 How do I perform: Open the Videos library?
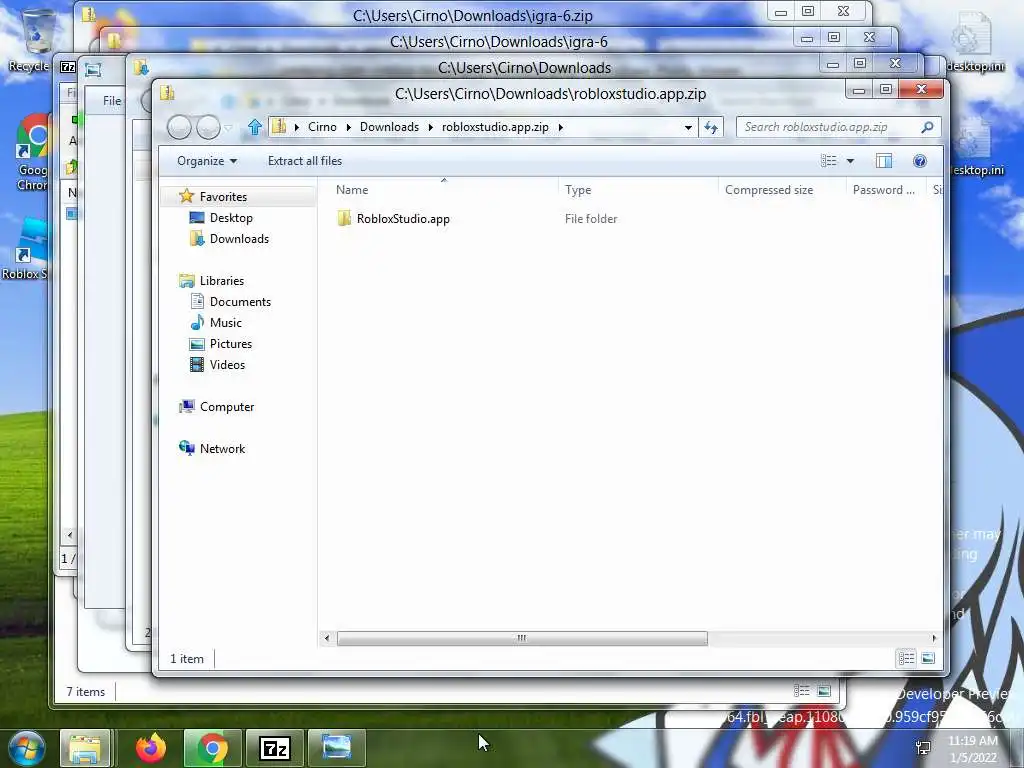pyautogui.click(x=227, y=364)
